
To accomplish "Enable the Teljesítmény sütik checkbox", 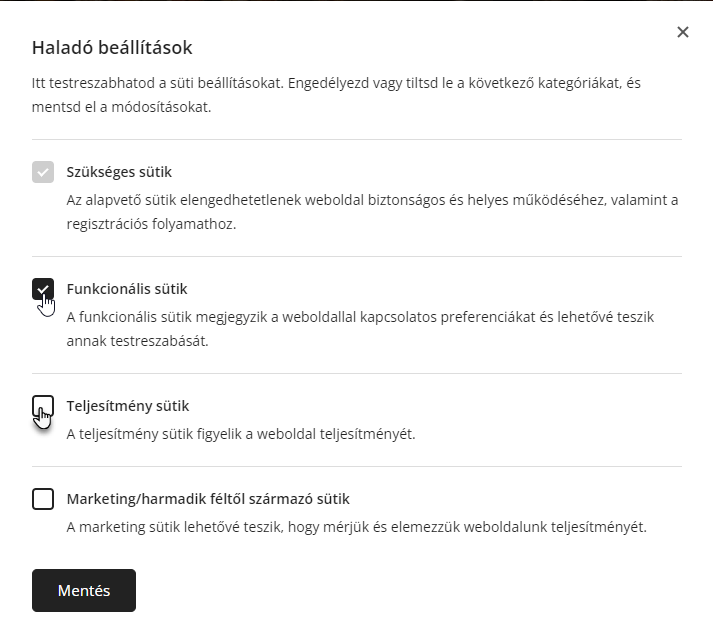I will click(43, 406).
